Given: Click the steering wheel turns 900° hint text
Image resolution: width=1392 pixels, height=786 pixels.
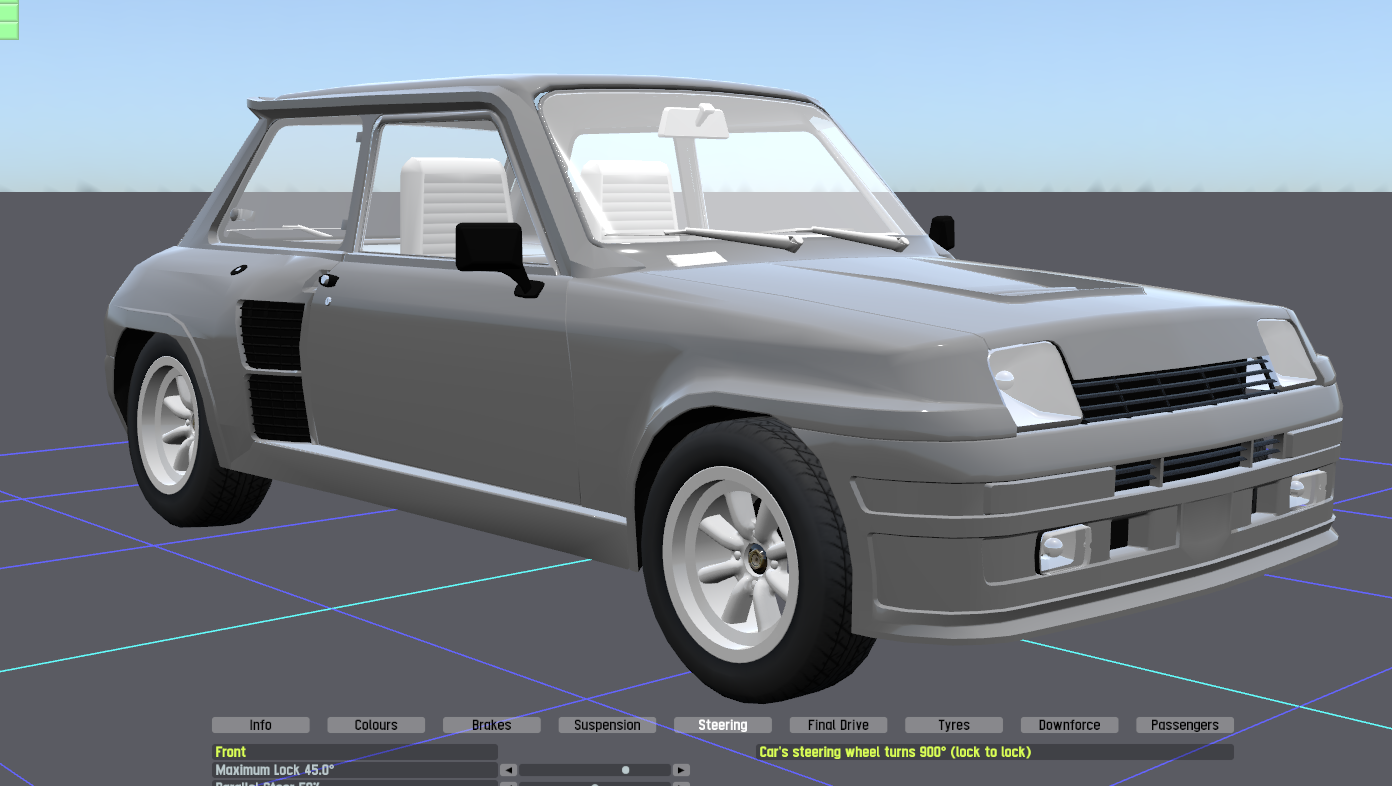Looking at the screenshot, I should tap(895, 752).
